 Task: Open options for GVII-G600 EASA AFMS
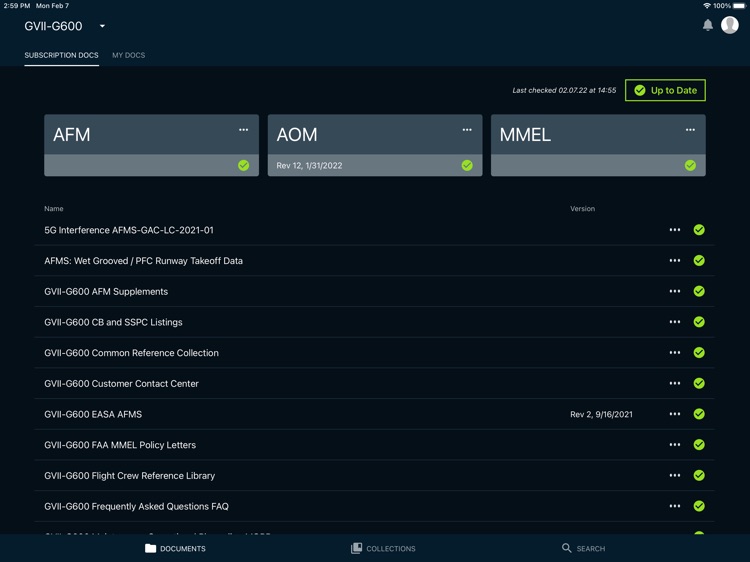pos(675,414)
